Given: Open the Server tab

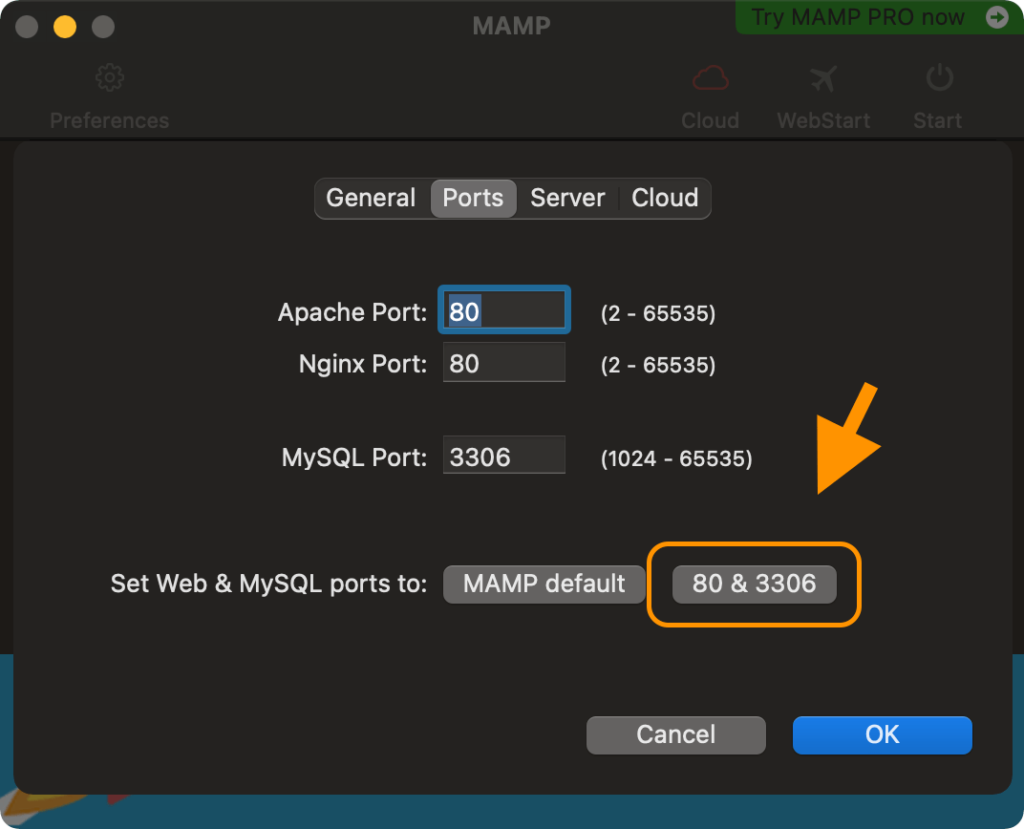Looking at the screenshot, I should click(567, 198).
